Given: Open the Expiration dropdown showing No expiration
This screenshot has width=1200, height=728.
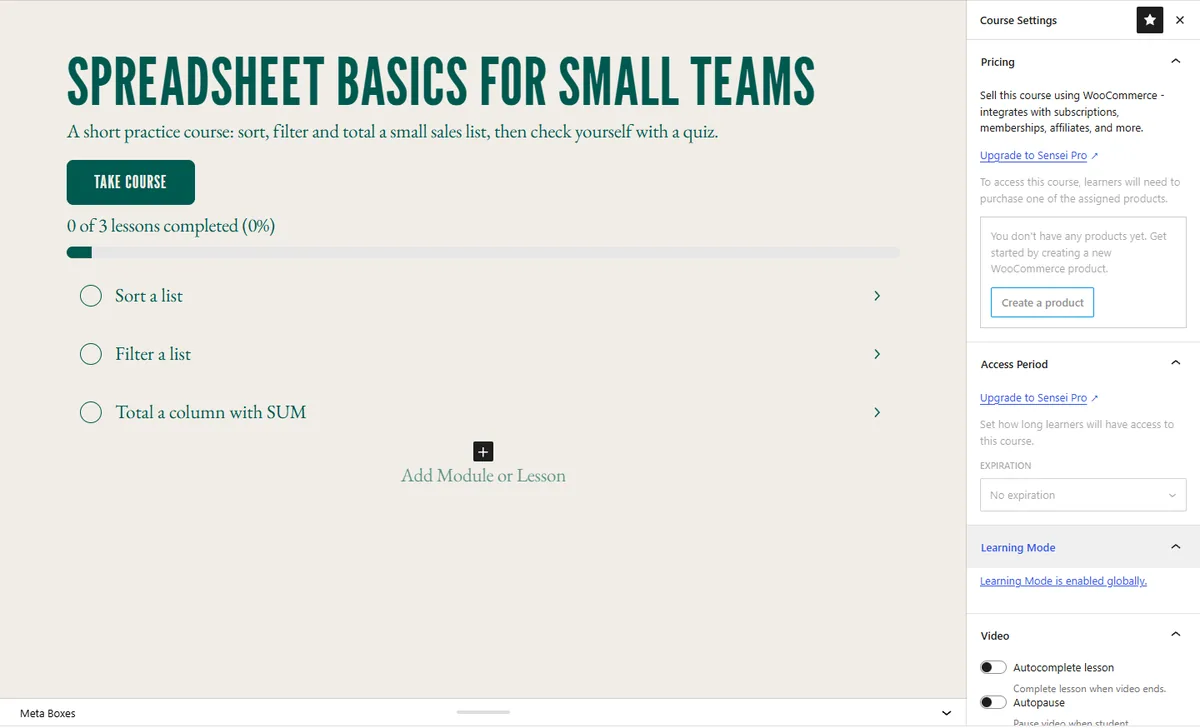Looking at the screenshot, I should click(1083, 495).
